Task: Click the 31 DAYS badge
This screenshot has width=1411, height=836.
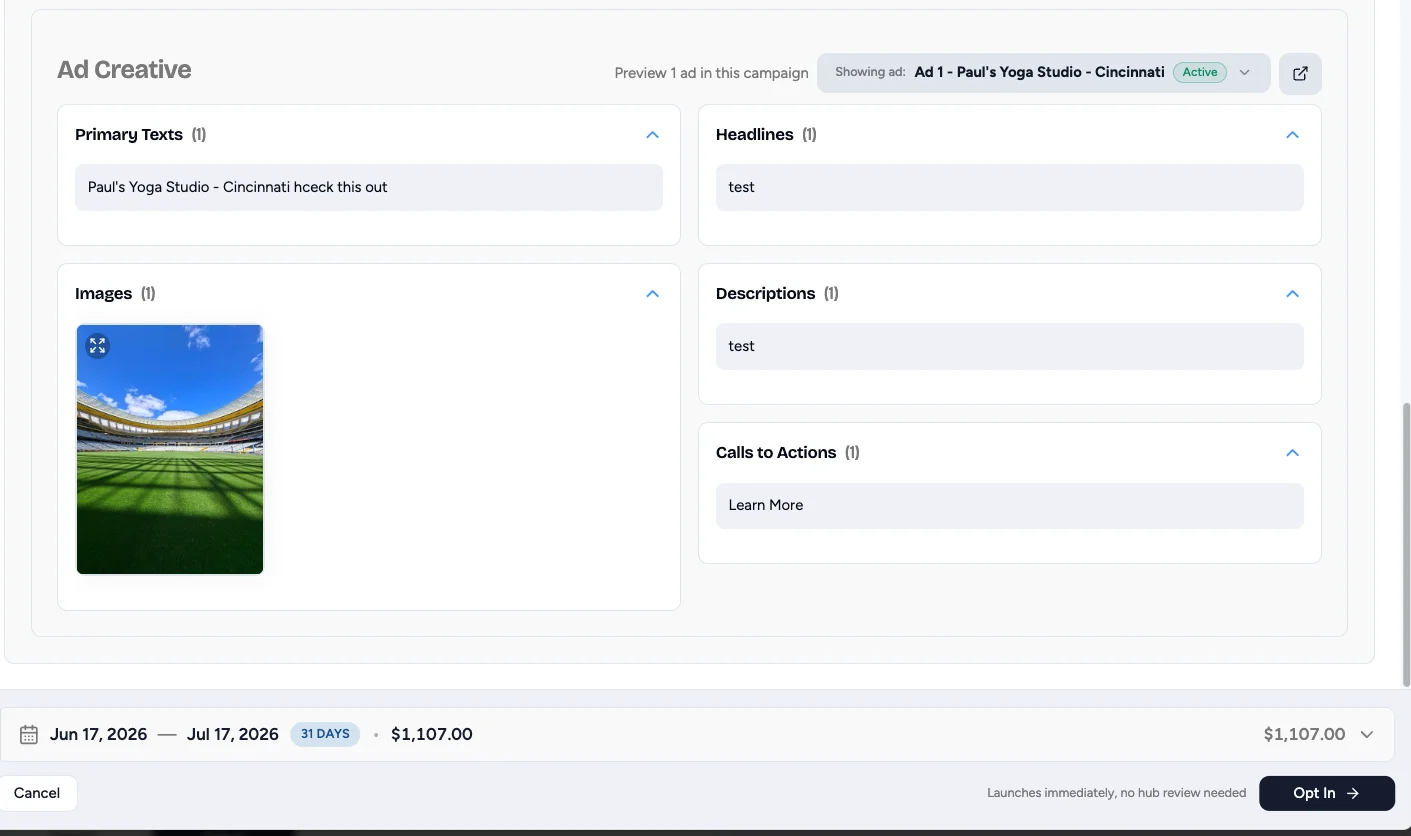Action: point(325,734)
